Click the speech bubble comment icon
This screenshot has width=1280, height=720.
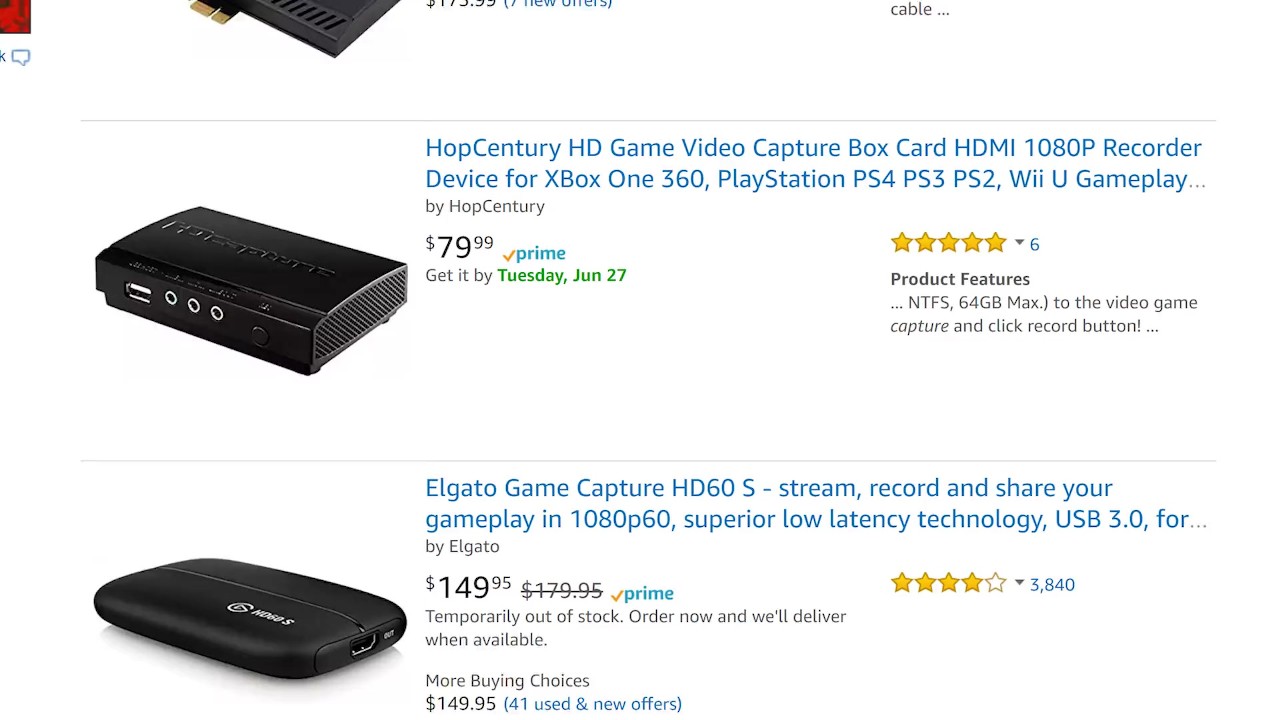(21, 57)
